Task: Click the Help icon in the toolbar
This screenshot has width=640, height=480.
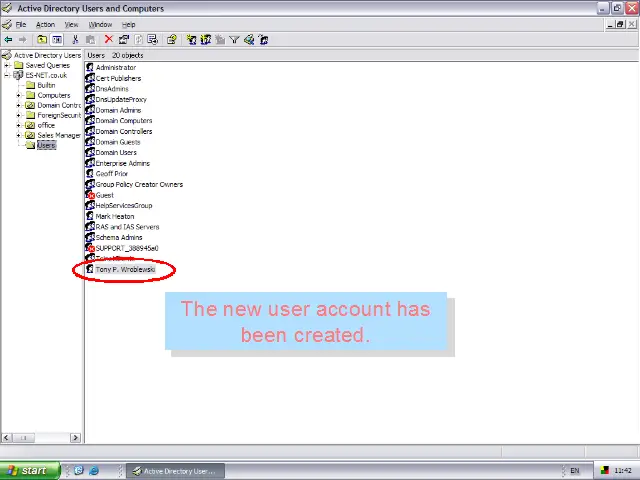Action: coord(172,40)
